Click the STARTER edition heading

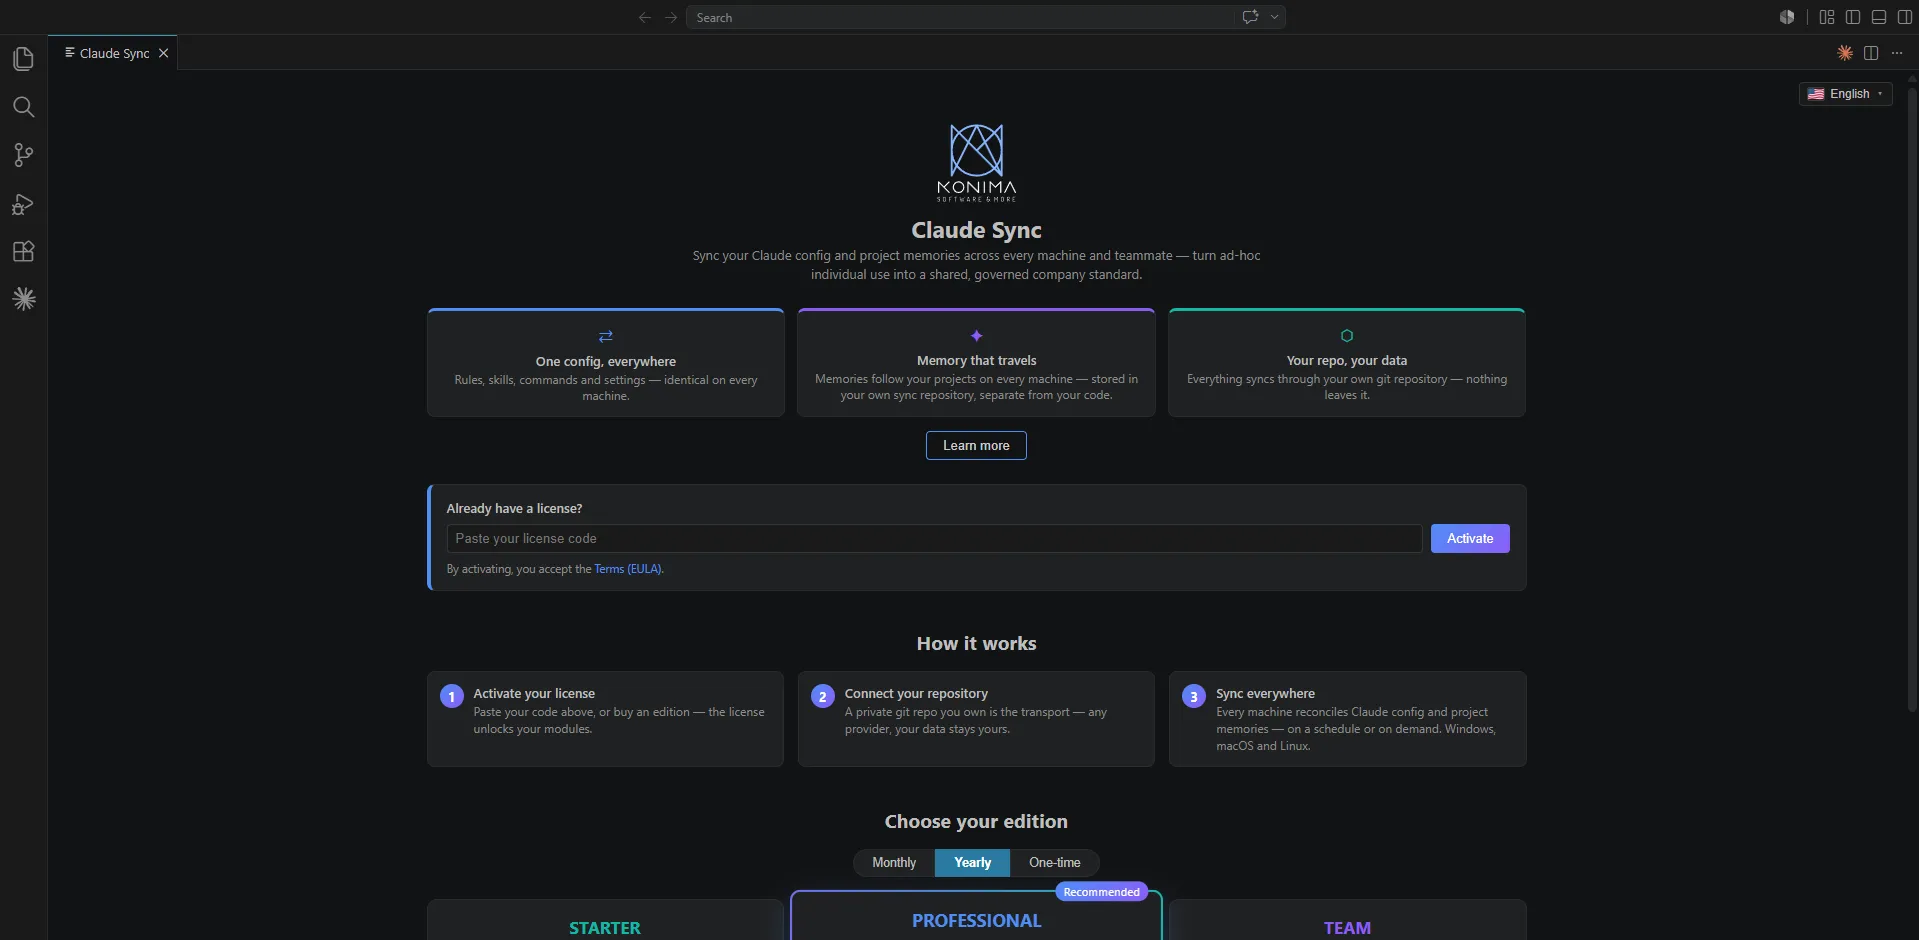tap(605, 928)
